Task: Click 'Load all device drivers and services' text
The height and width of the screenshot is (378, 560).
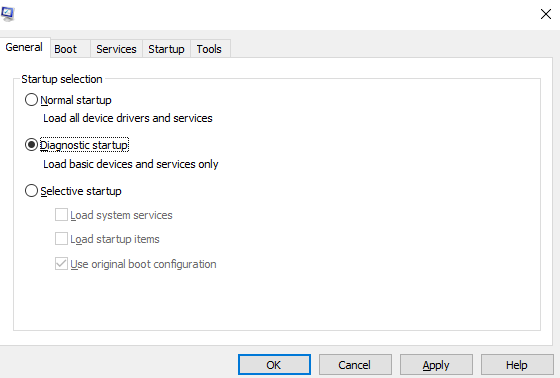Action: coord(128,118)
